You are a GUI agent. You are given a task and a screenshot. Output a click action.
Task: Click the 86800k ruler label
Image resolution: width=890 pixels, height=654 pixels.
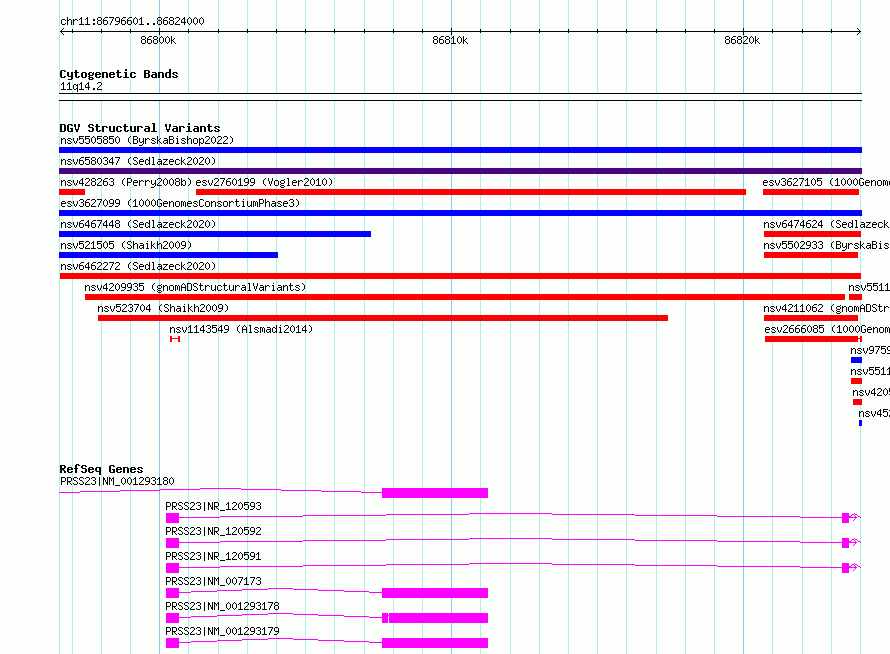tap(158, 40)
